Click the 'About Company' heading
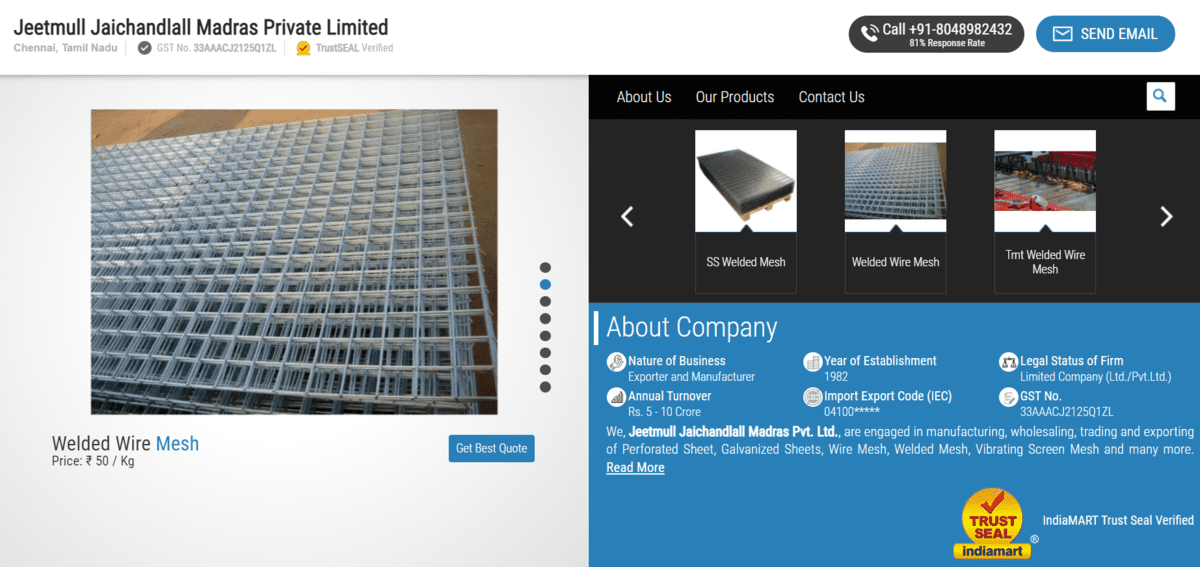 coord(692,327)
